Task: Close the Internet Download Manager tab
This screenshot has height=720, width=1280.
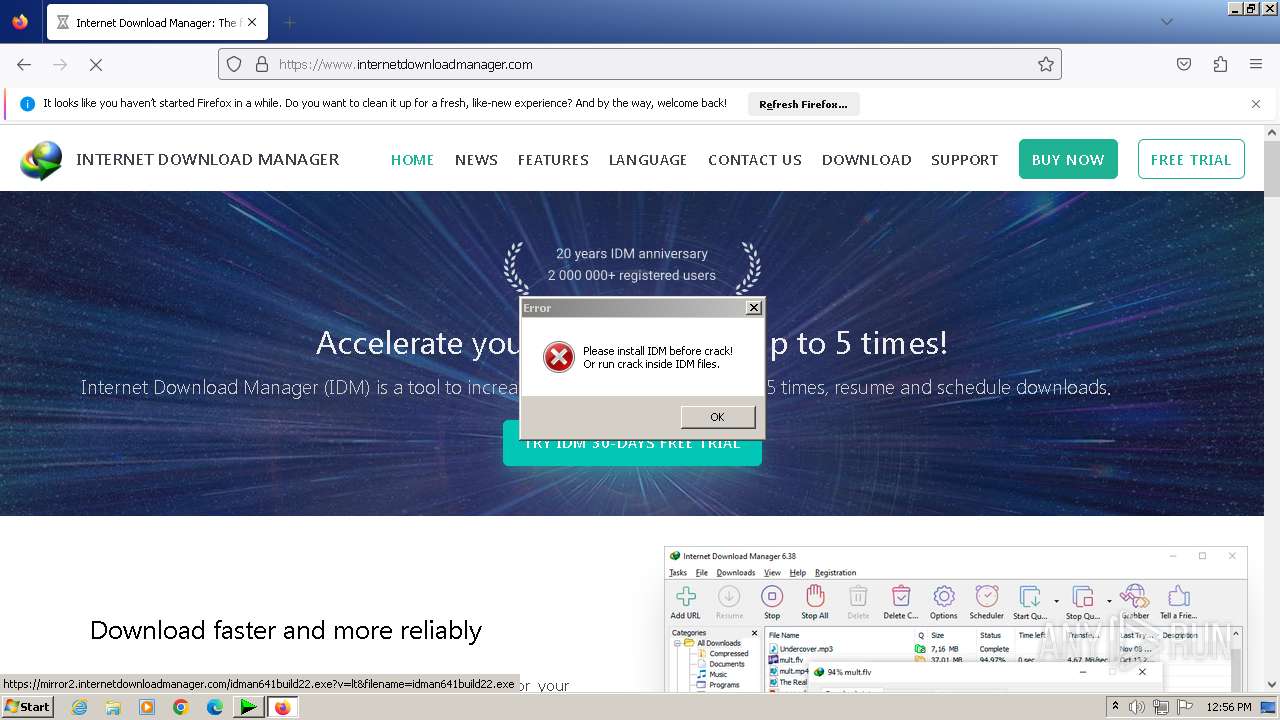Action: 251,22
